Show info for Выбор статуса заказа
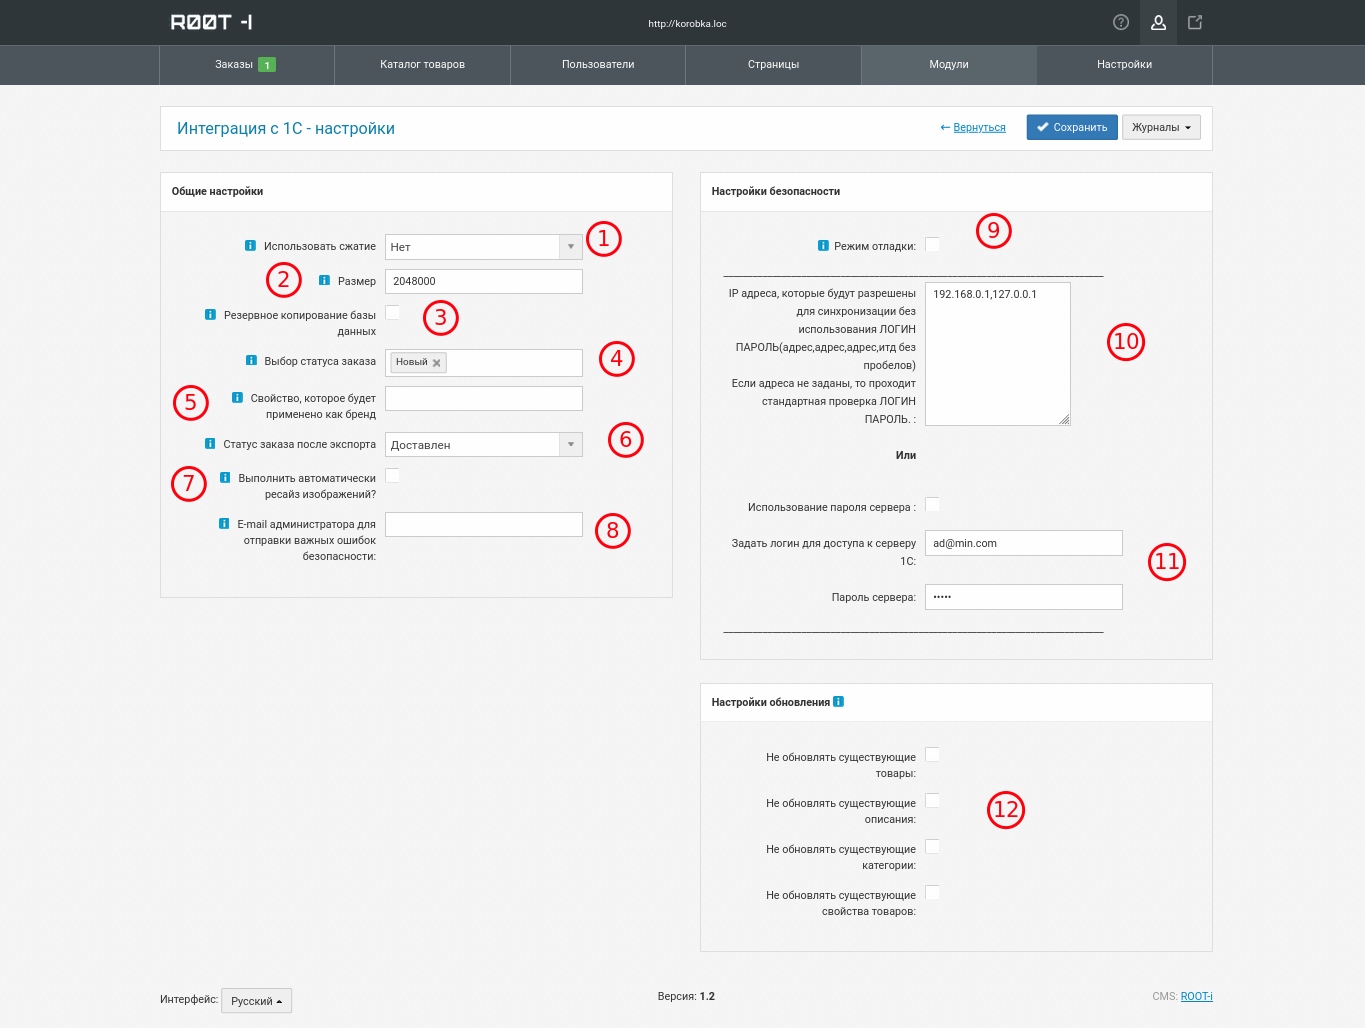Screen dimensions: 1365x1028 click(x=251, y=360)
